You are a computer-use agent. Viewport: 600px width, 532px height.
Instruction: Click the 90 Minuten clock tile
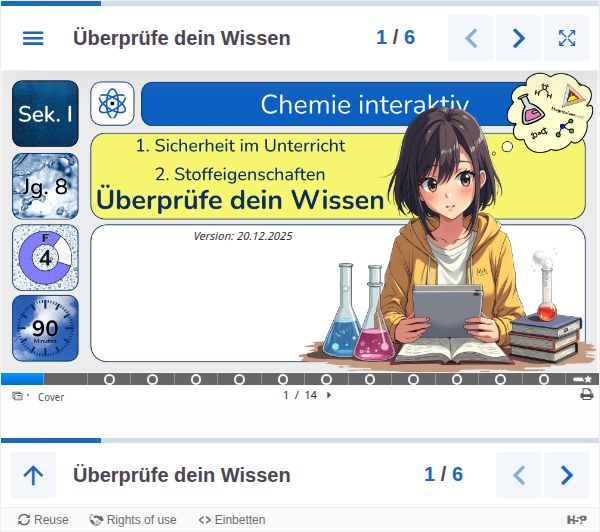click(x=45, y=328)
